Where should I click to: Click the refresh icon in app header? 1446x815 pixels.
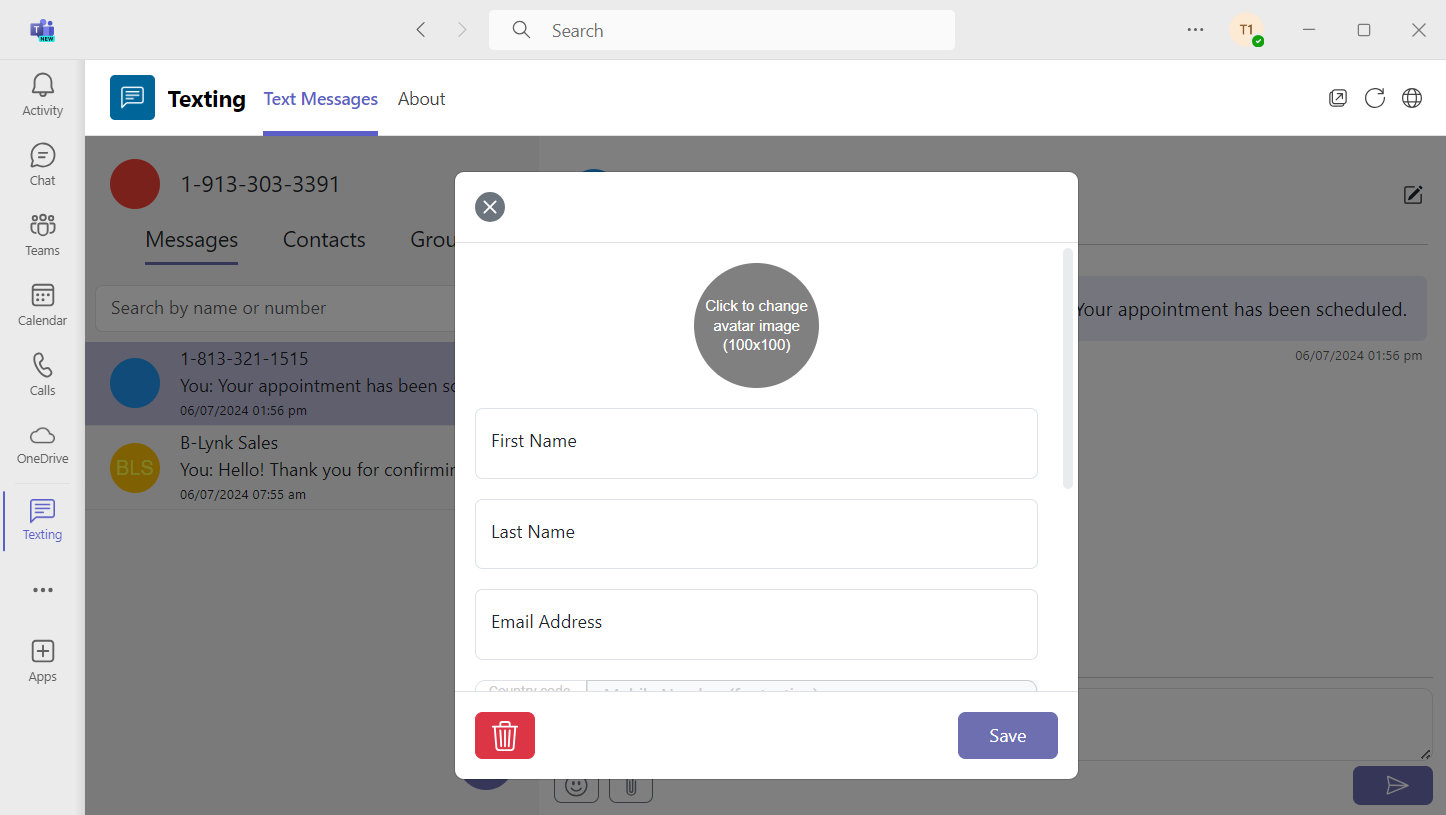(1375, 98)
